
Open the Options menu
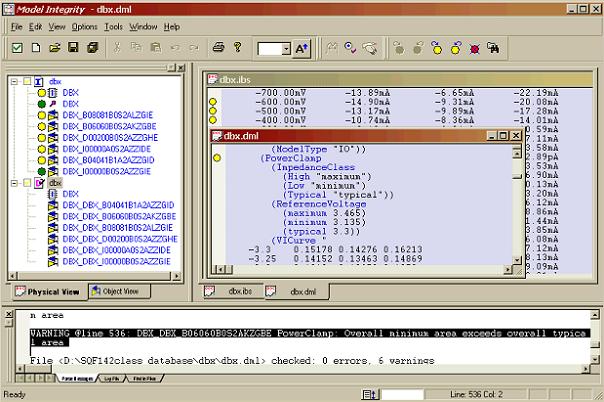click(84, 27)
